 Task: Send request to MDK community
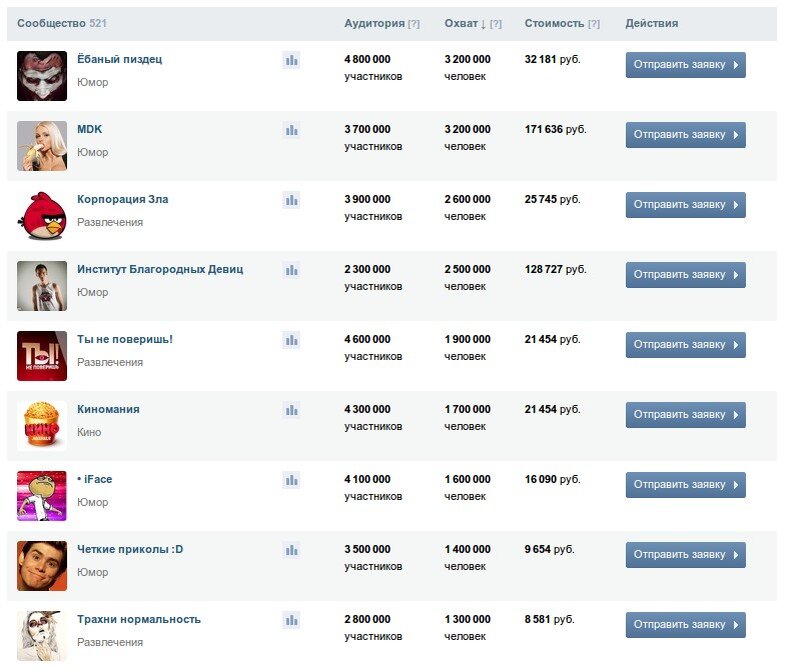coord(685,135)
